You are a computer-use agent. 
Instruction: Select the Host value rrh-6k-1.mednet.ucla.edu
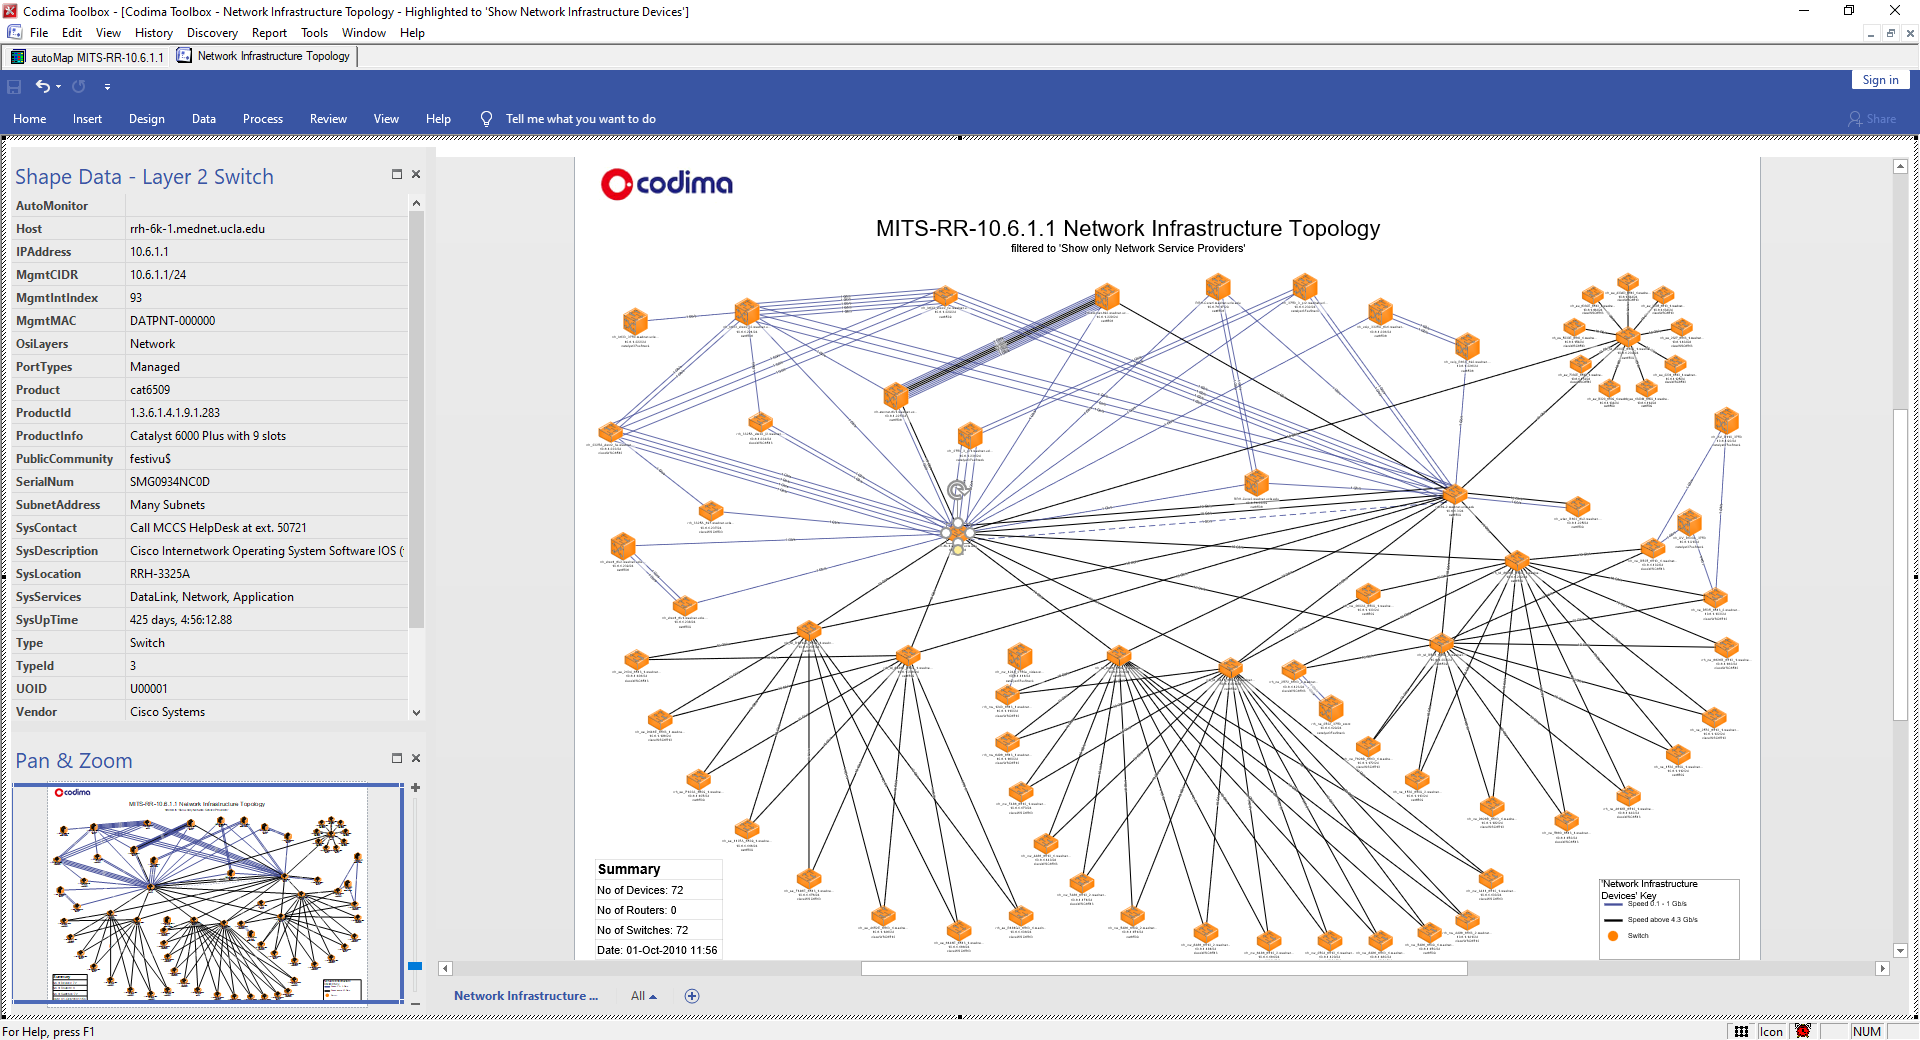pos(197,229)
